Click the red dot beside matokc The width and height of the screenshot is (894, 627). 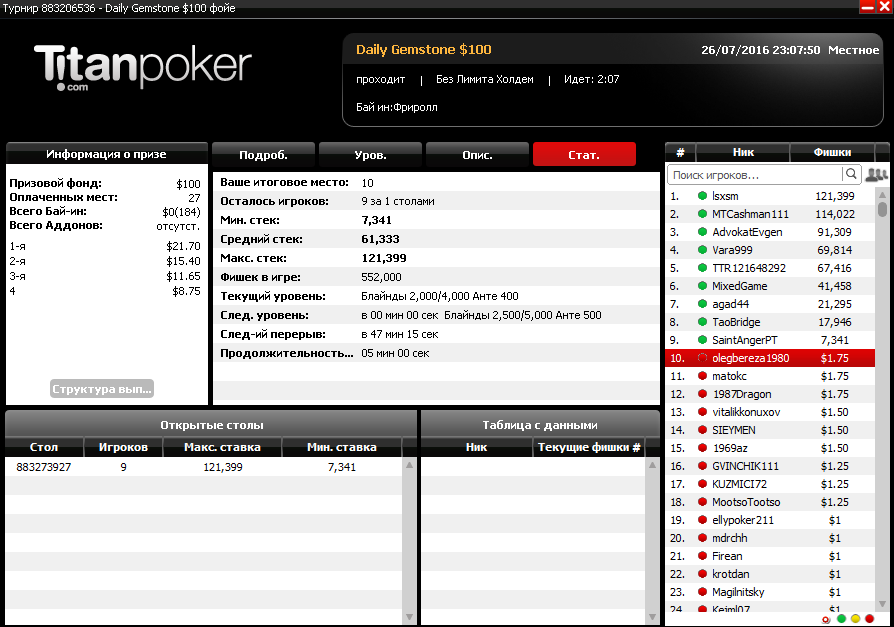[x=702, y=376]
